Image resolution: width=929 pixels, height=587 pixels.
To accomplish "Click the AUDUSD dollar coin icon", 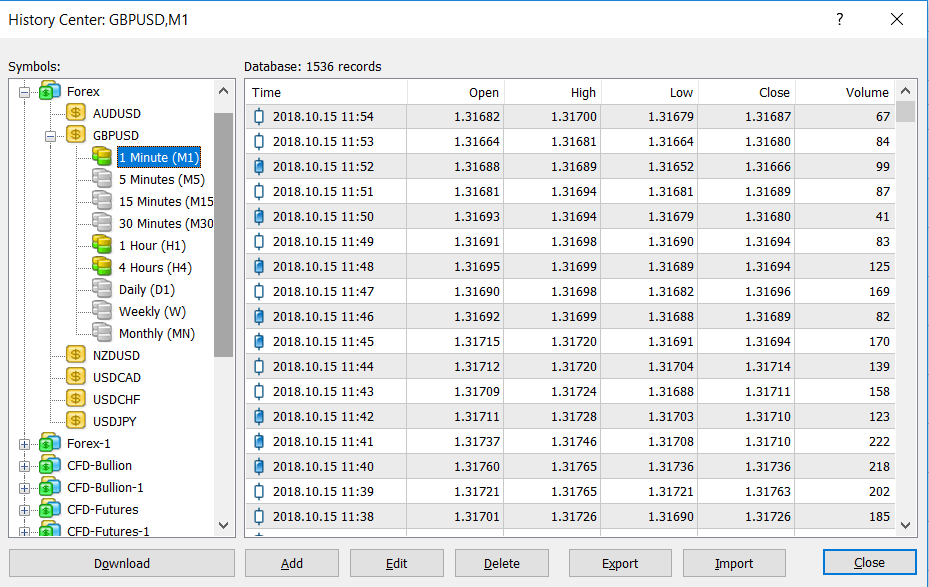I will coord(76,113).
